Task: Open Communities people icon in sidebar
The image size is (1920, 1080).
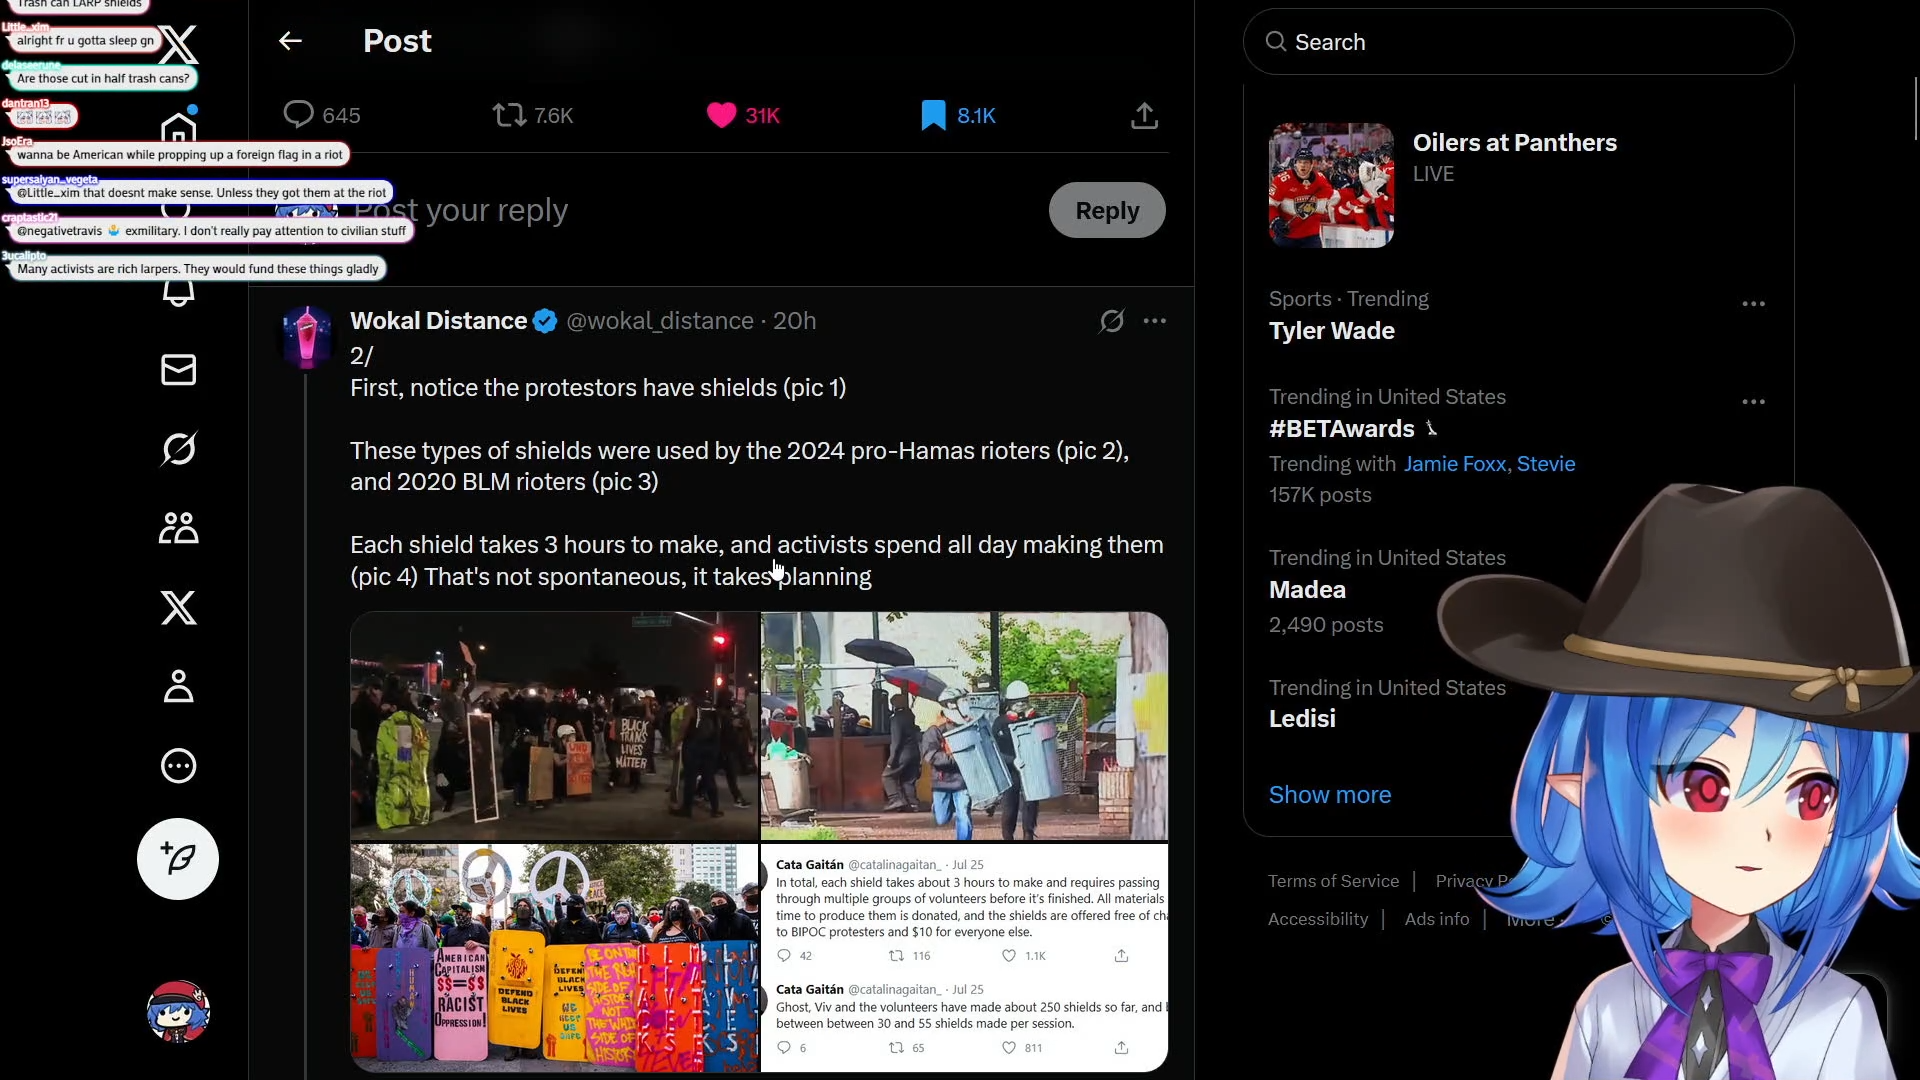Action: tap(179, 528)
